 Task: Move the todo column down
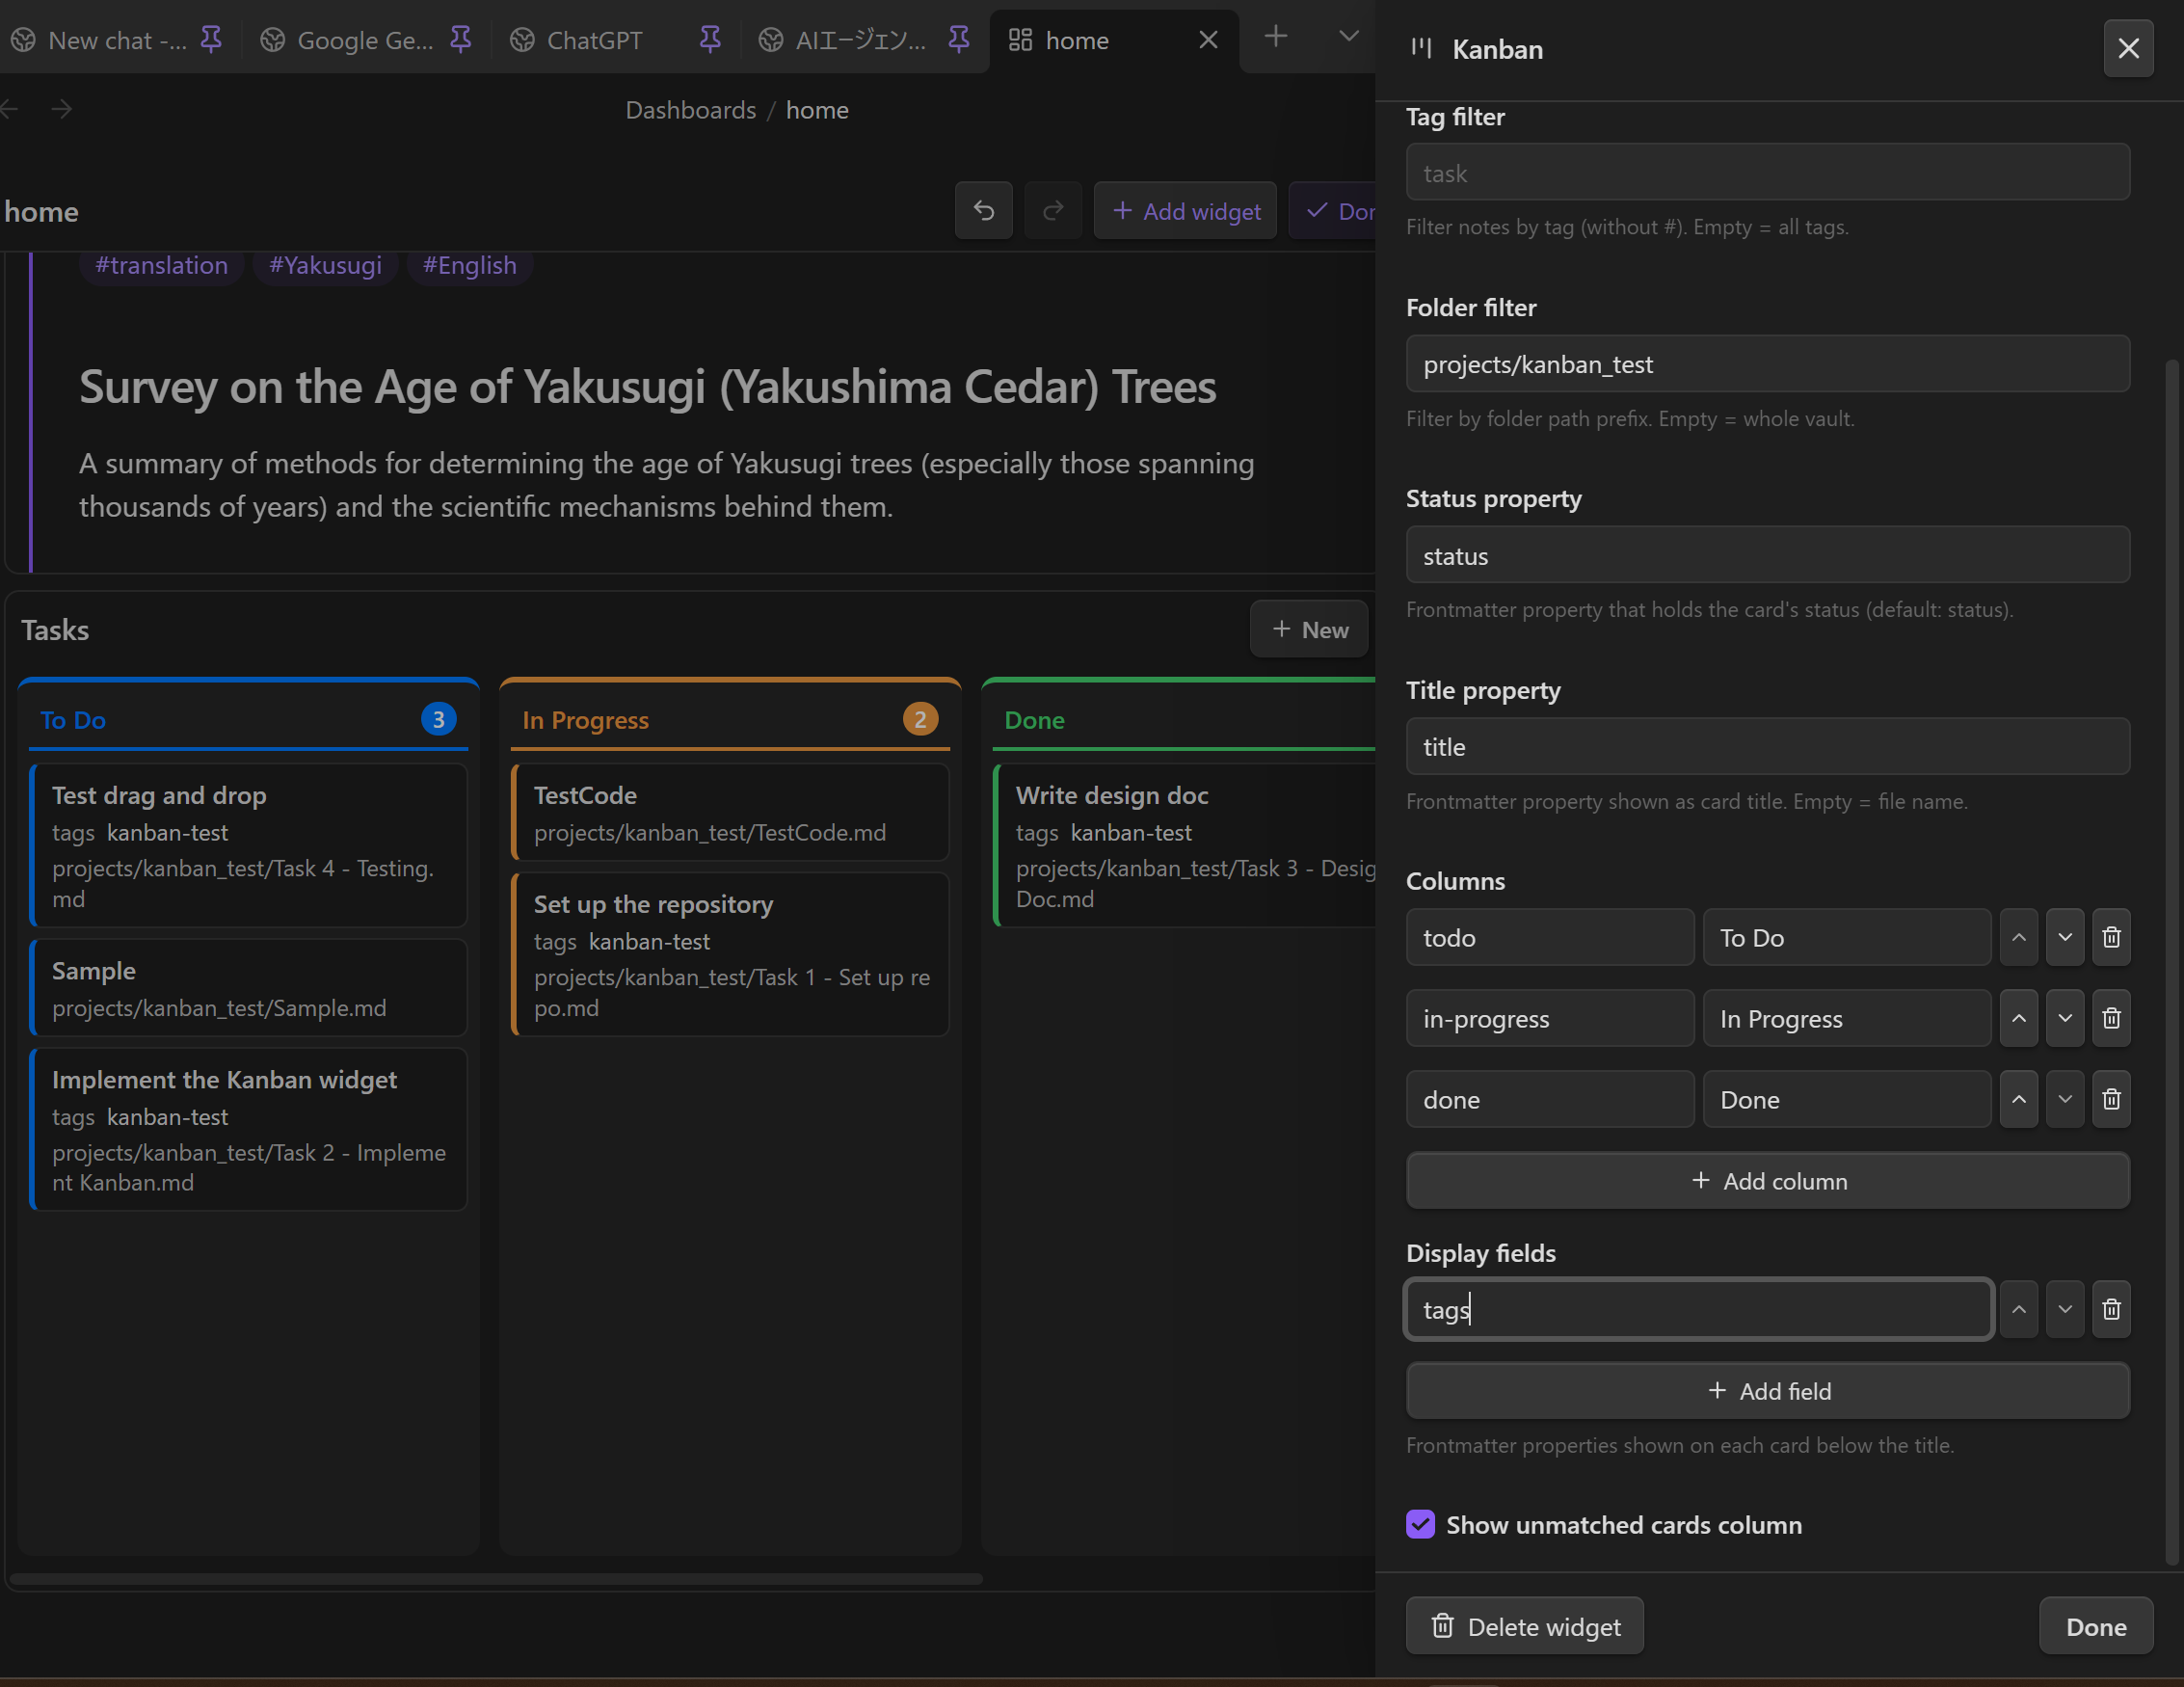[2065, 937]
